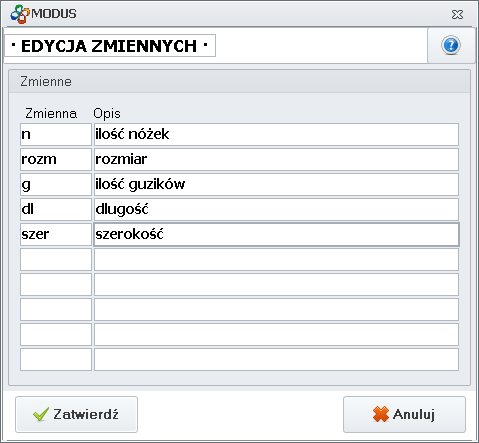Confirm changes with the Zatwierdź button
Image resolution: width=479 pixels, height=443 pixels.
[x=76, y=414]
